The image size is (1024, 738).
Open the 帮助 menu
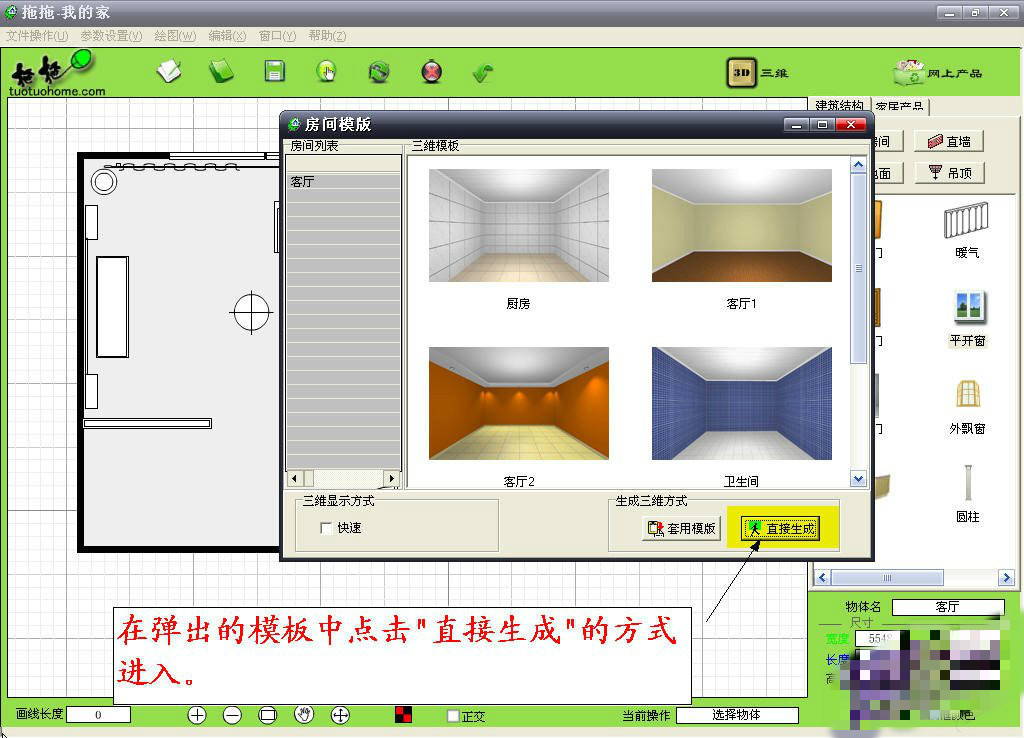point(327,36)
